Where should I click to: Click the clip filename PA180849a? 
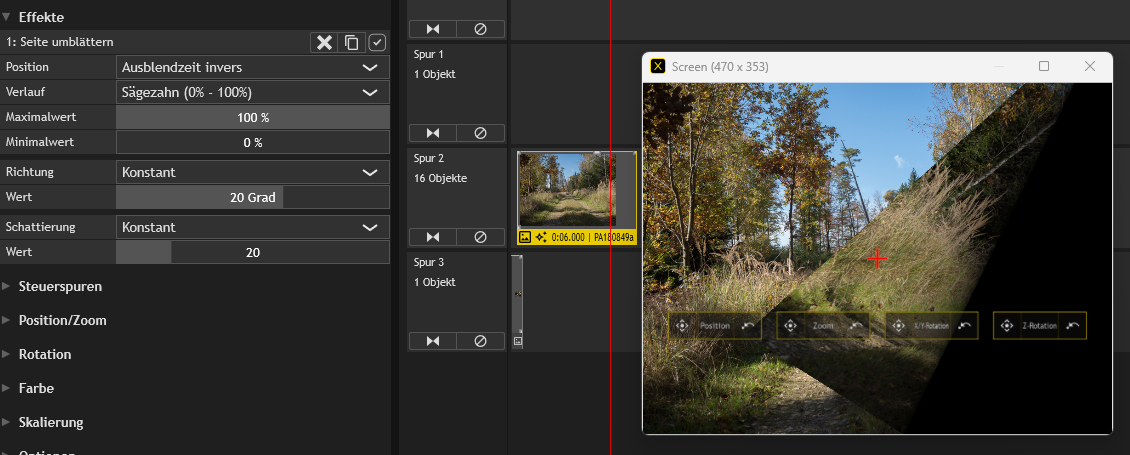613,237
